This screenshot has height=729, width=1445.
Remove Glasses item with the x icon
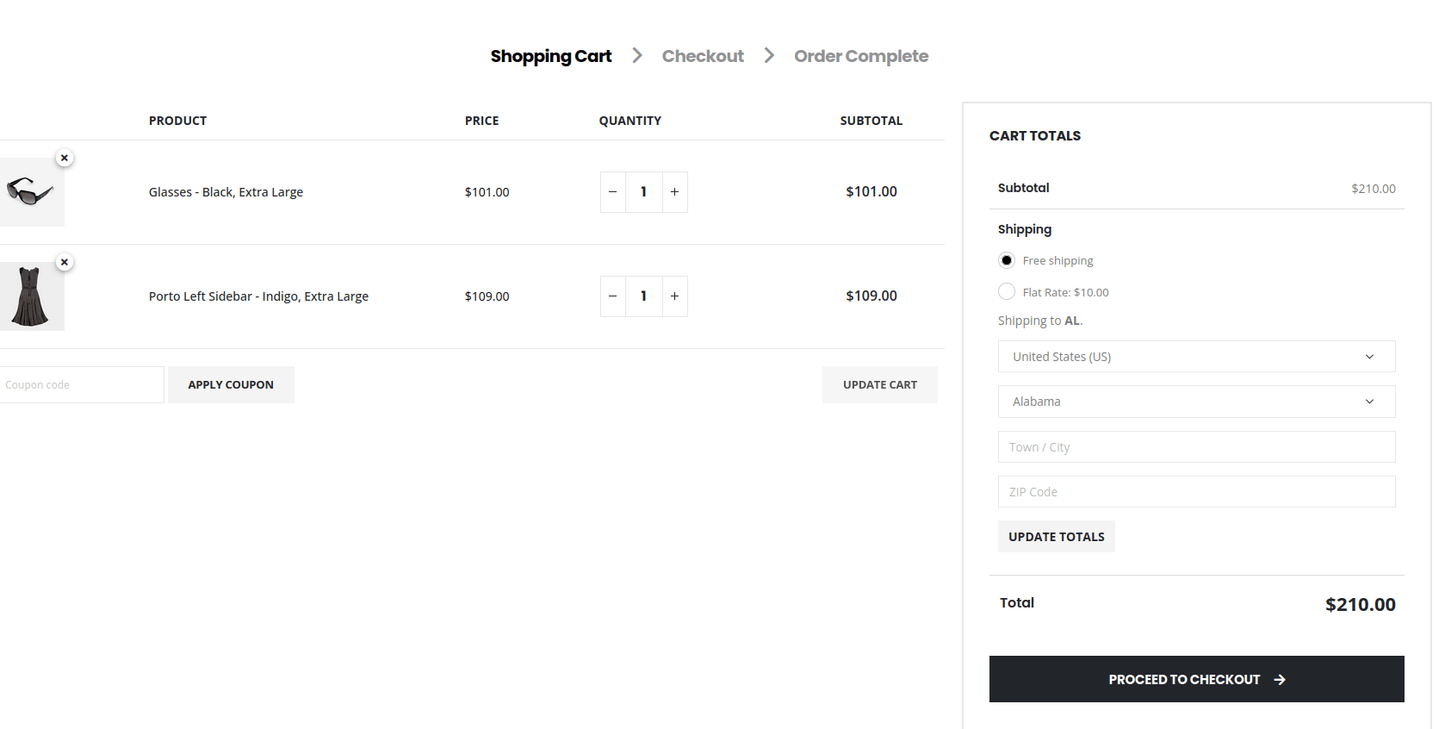[64, 158]
